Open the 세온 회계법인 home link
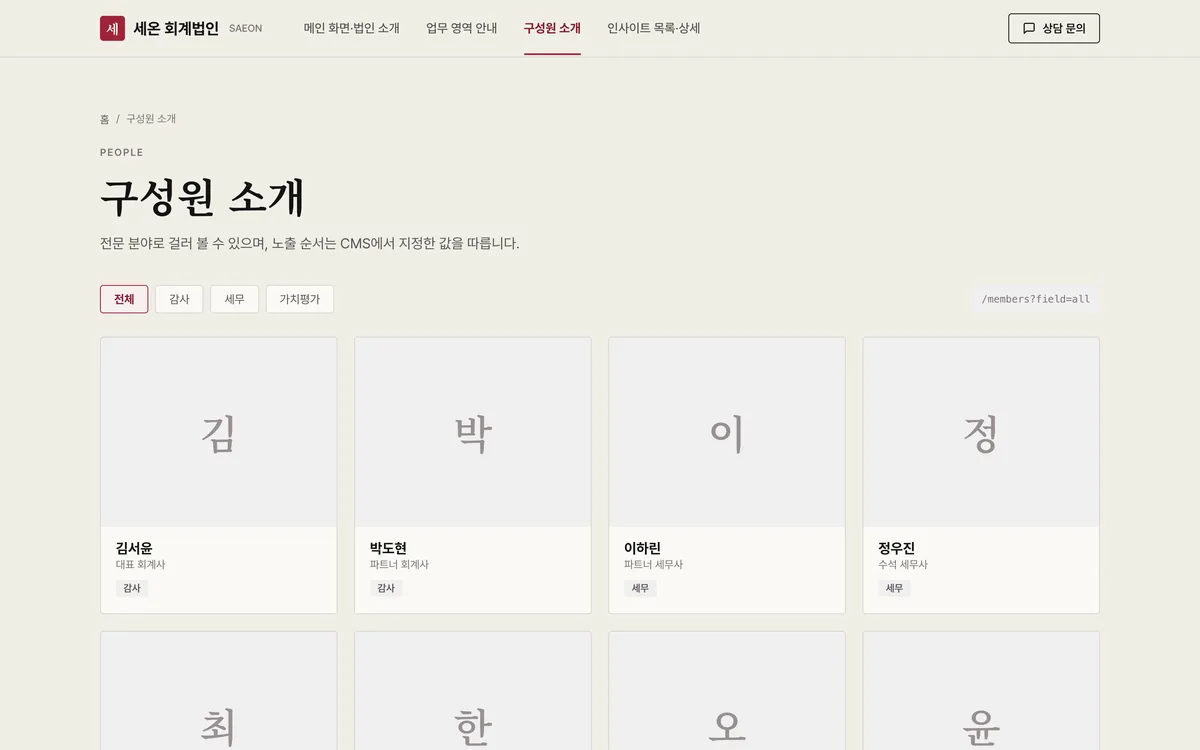Screen dimensions: 1200x750 (x=181, y=28)
